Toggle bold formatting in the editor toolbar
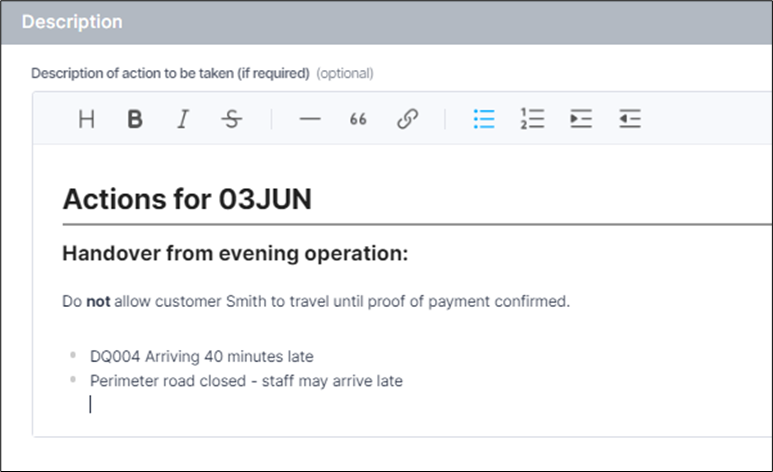The width and height of the screenshot is (773, 472). coord(135,120)
